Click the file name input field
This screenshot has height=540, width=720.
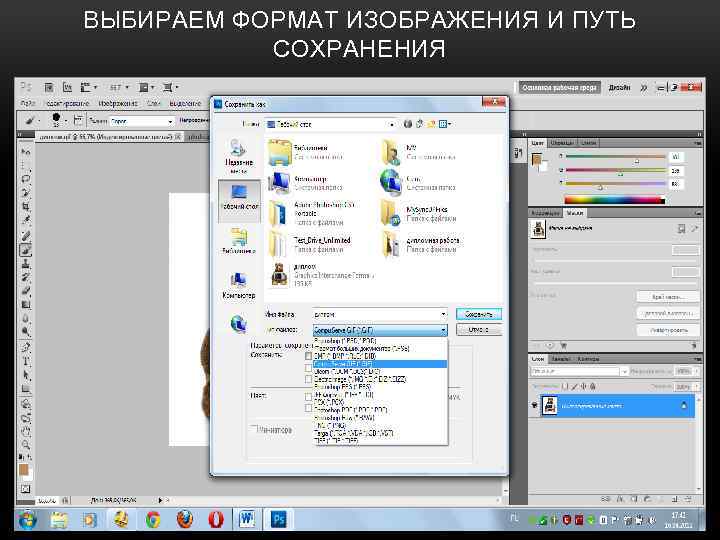point(380,315)
